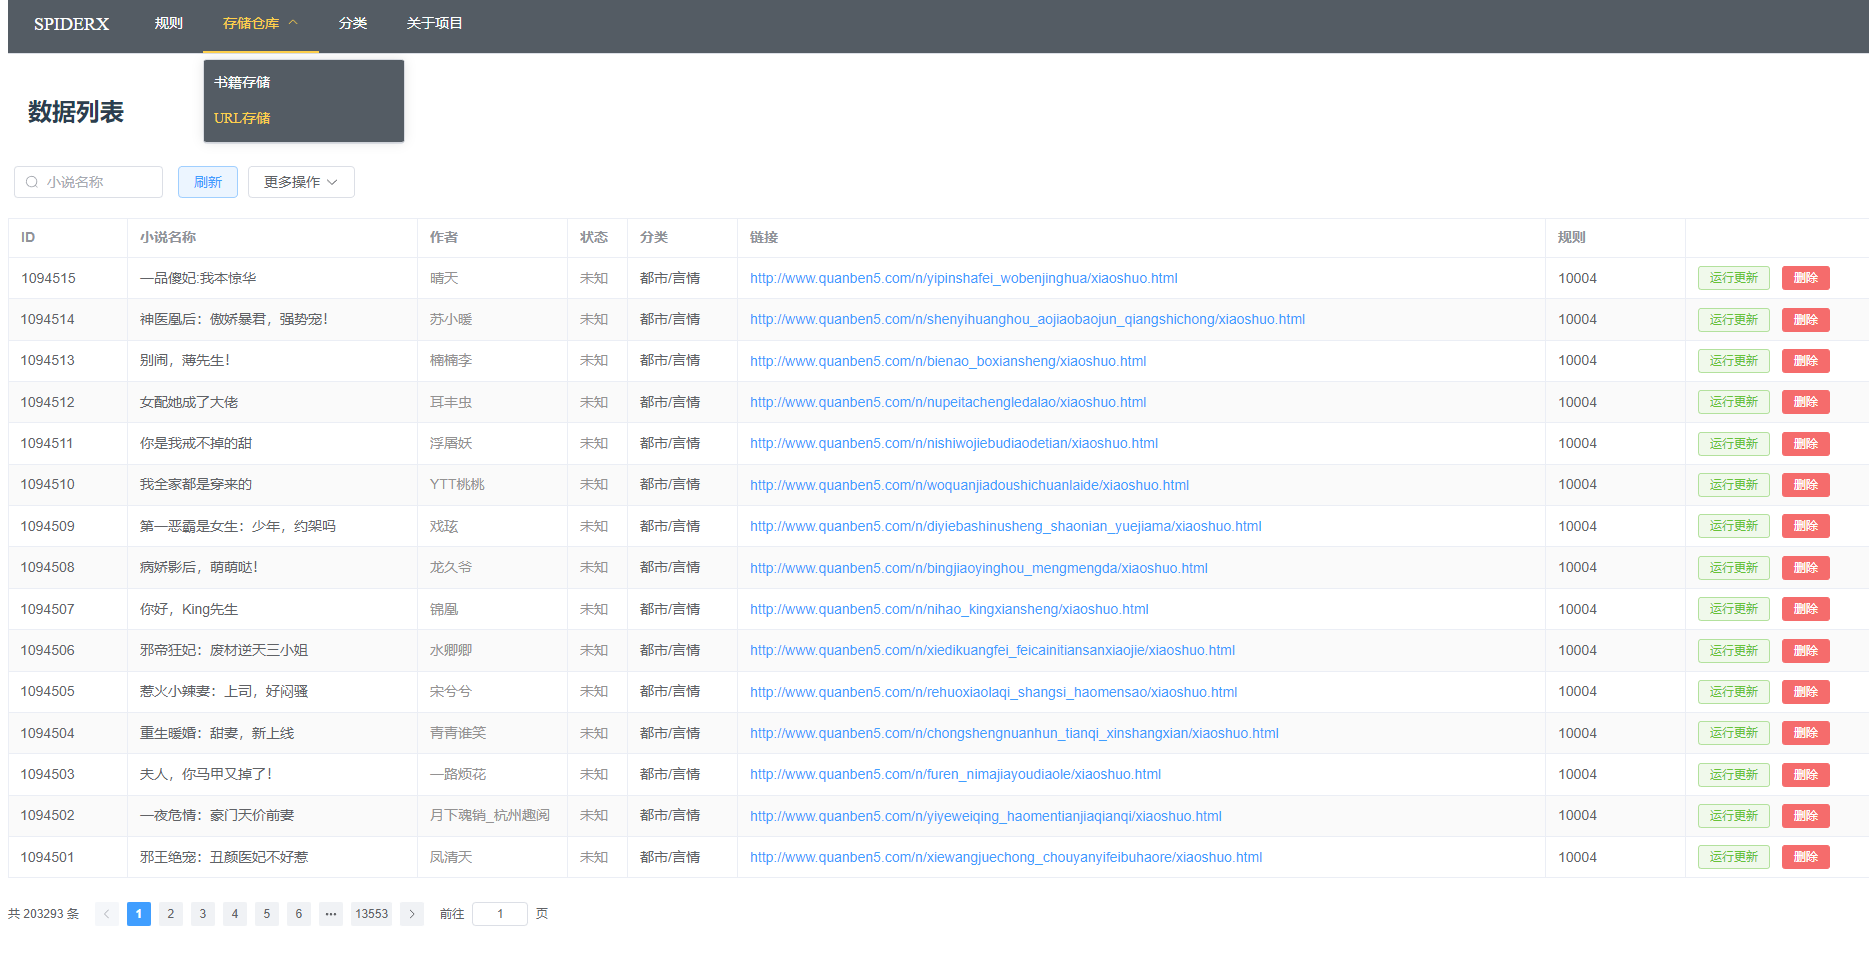The height and width of the screenshot is (969, 1869).
Task: Open the yiyeweiqing_haomentianjiaqianqi link
Action: [986, 816]
